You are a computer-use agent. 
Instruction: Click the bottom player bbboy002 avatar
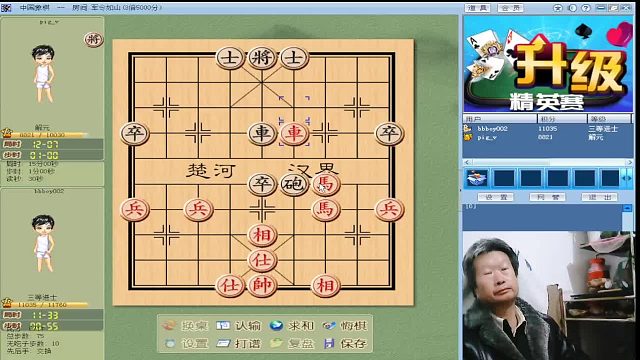coord(43,243)
